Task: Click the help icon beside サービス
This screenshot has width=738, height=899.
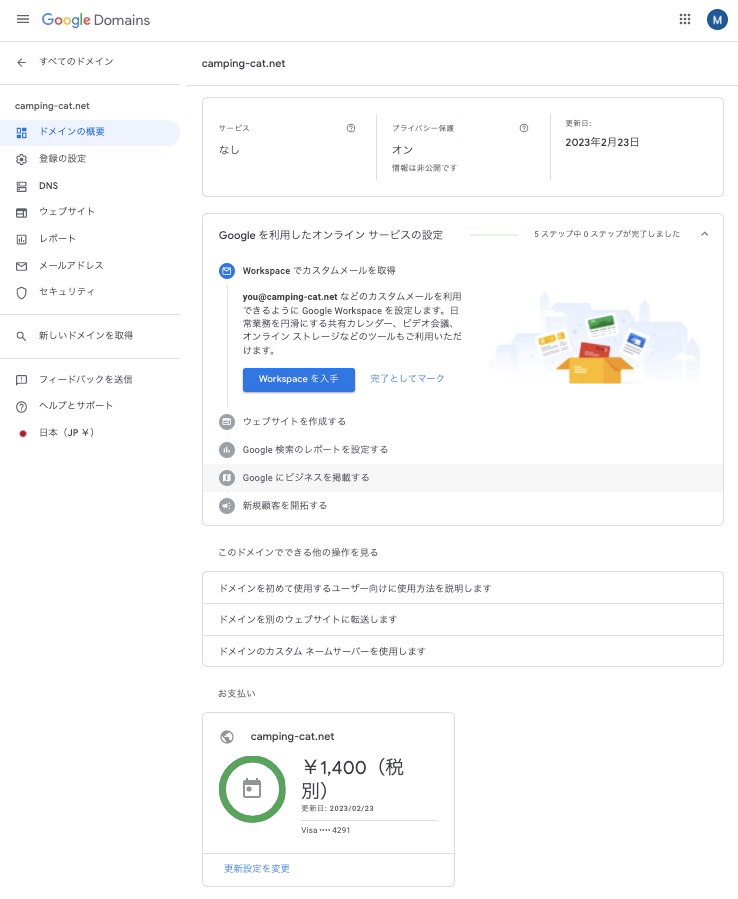Action: [x=351, y=128]
